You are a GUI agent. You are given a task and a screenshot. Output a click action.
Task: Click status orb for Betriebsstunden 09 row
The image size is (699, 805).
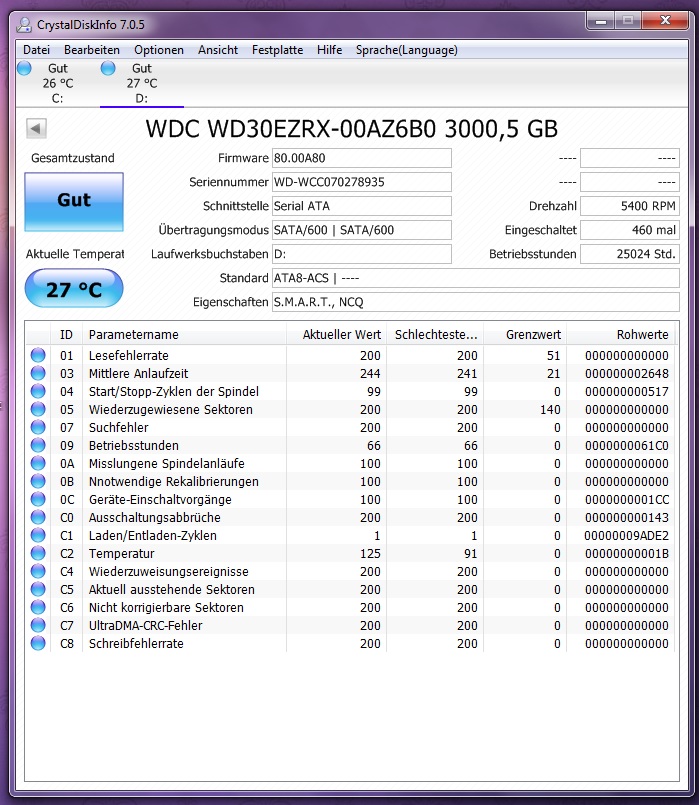(38, 445)
